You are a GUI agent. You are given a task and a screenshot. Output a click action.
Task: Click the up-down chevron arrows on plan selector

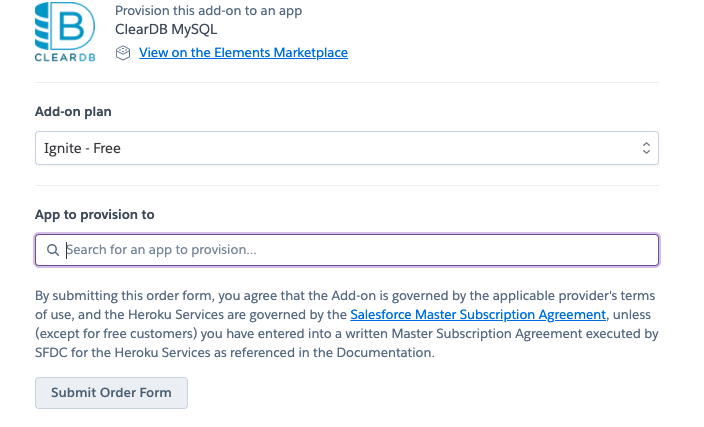646,149
